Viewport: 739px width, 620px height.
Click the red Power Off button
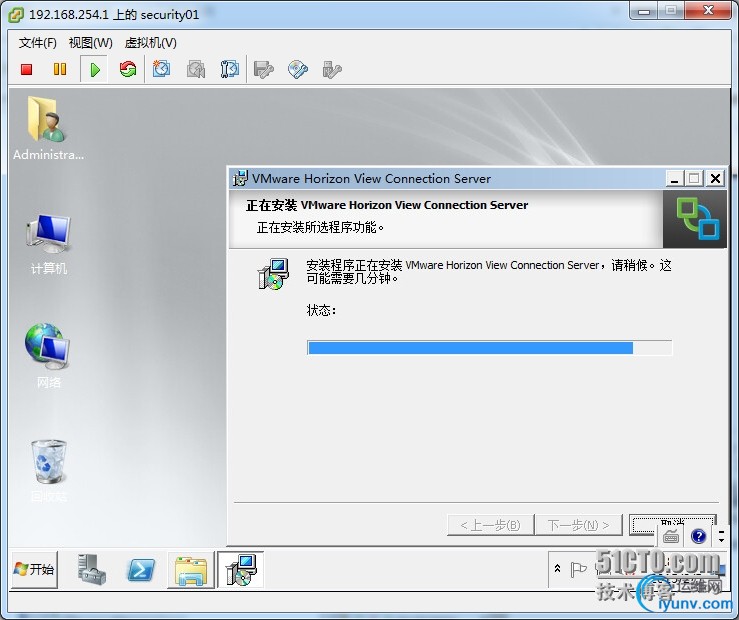point(26,70)
